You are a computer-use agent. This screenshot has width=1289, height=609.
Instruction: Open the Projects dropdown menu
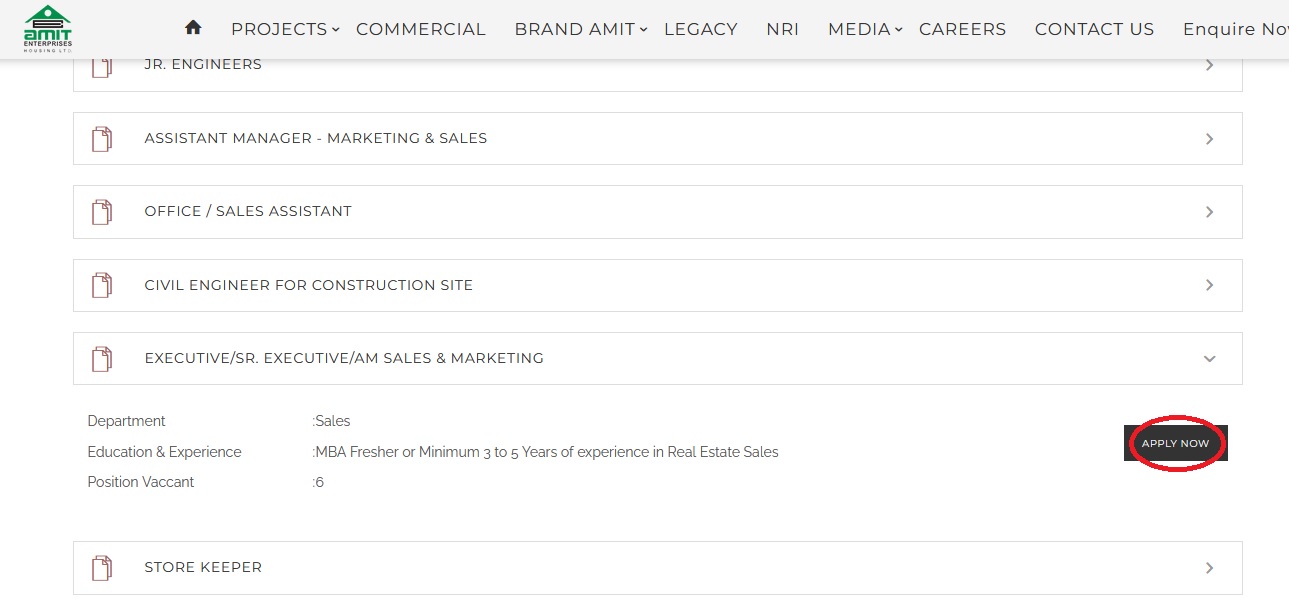point(284,29)
